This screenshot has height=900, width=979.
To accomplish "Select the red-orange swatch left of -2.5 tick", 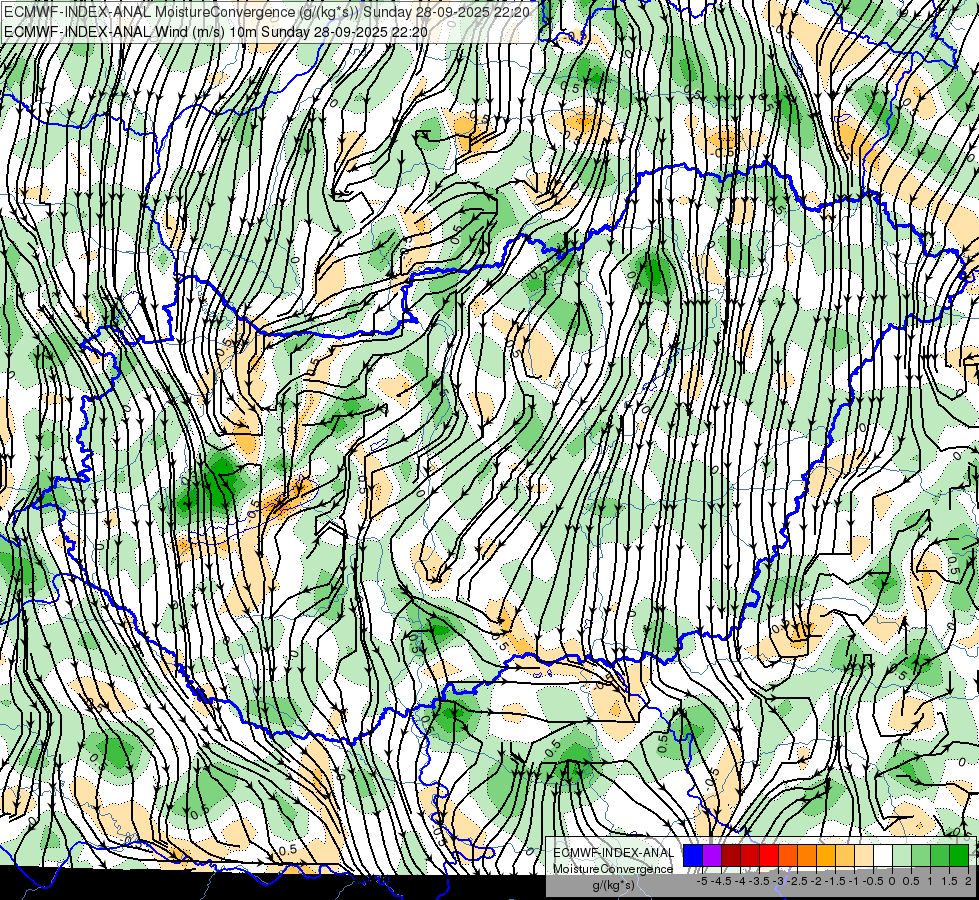I will pyautogui.click(x=788, y=856).
